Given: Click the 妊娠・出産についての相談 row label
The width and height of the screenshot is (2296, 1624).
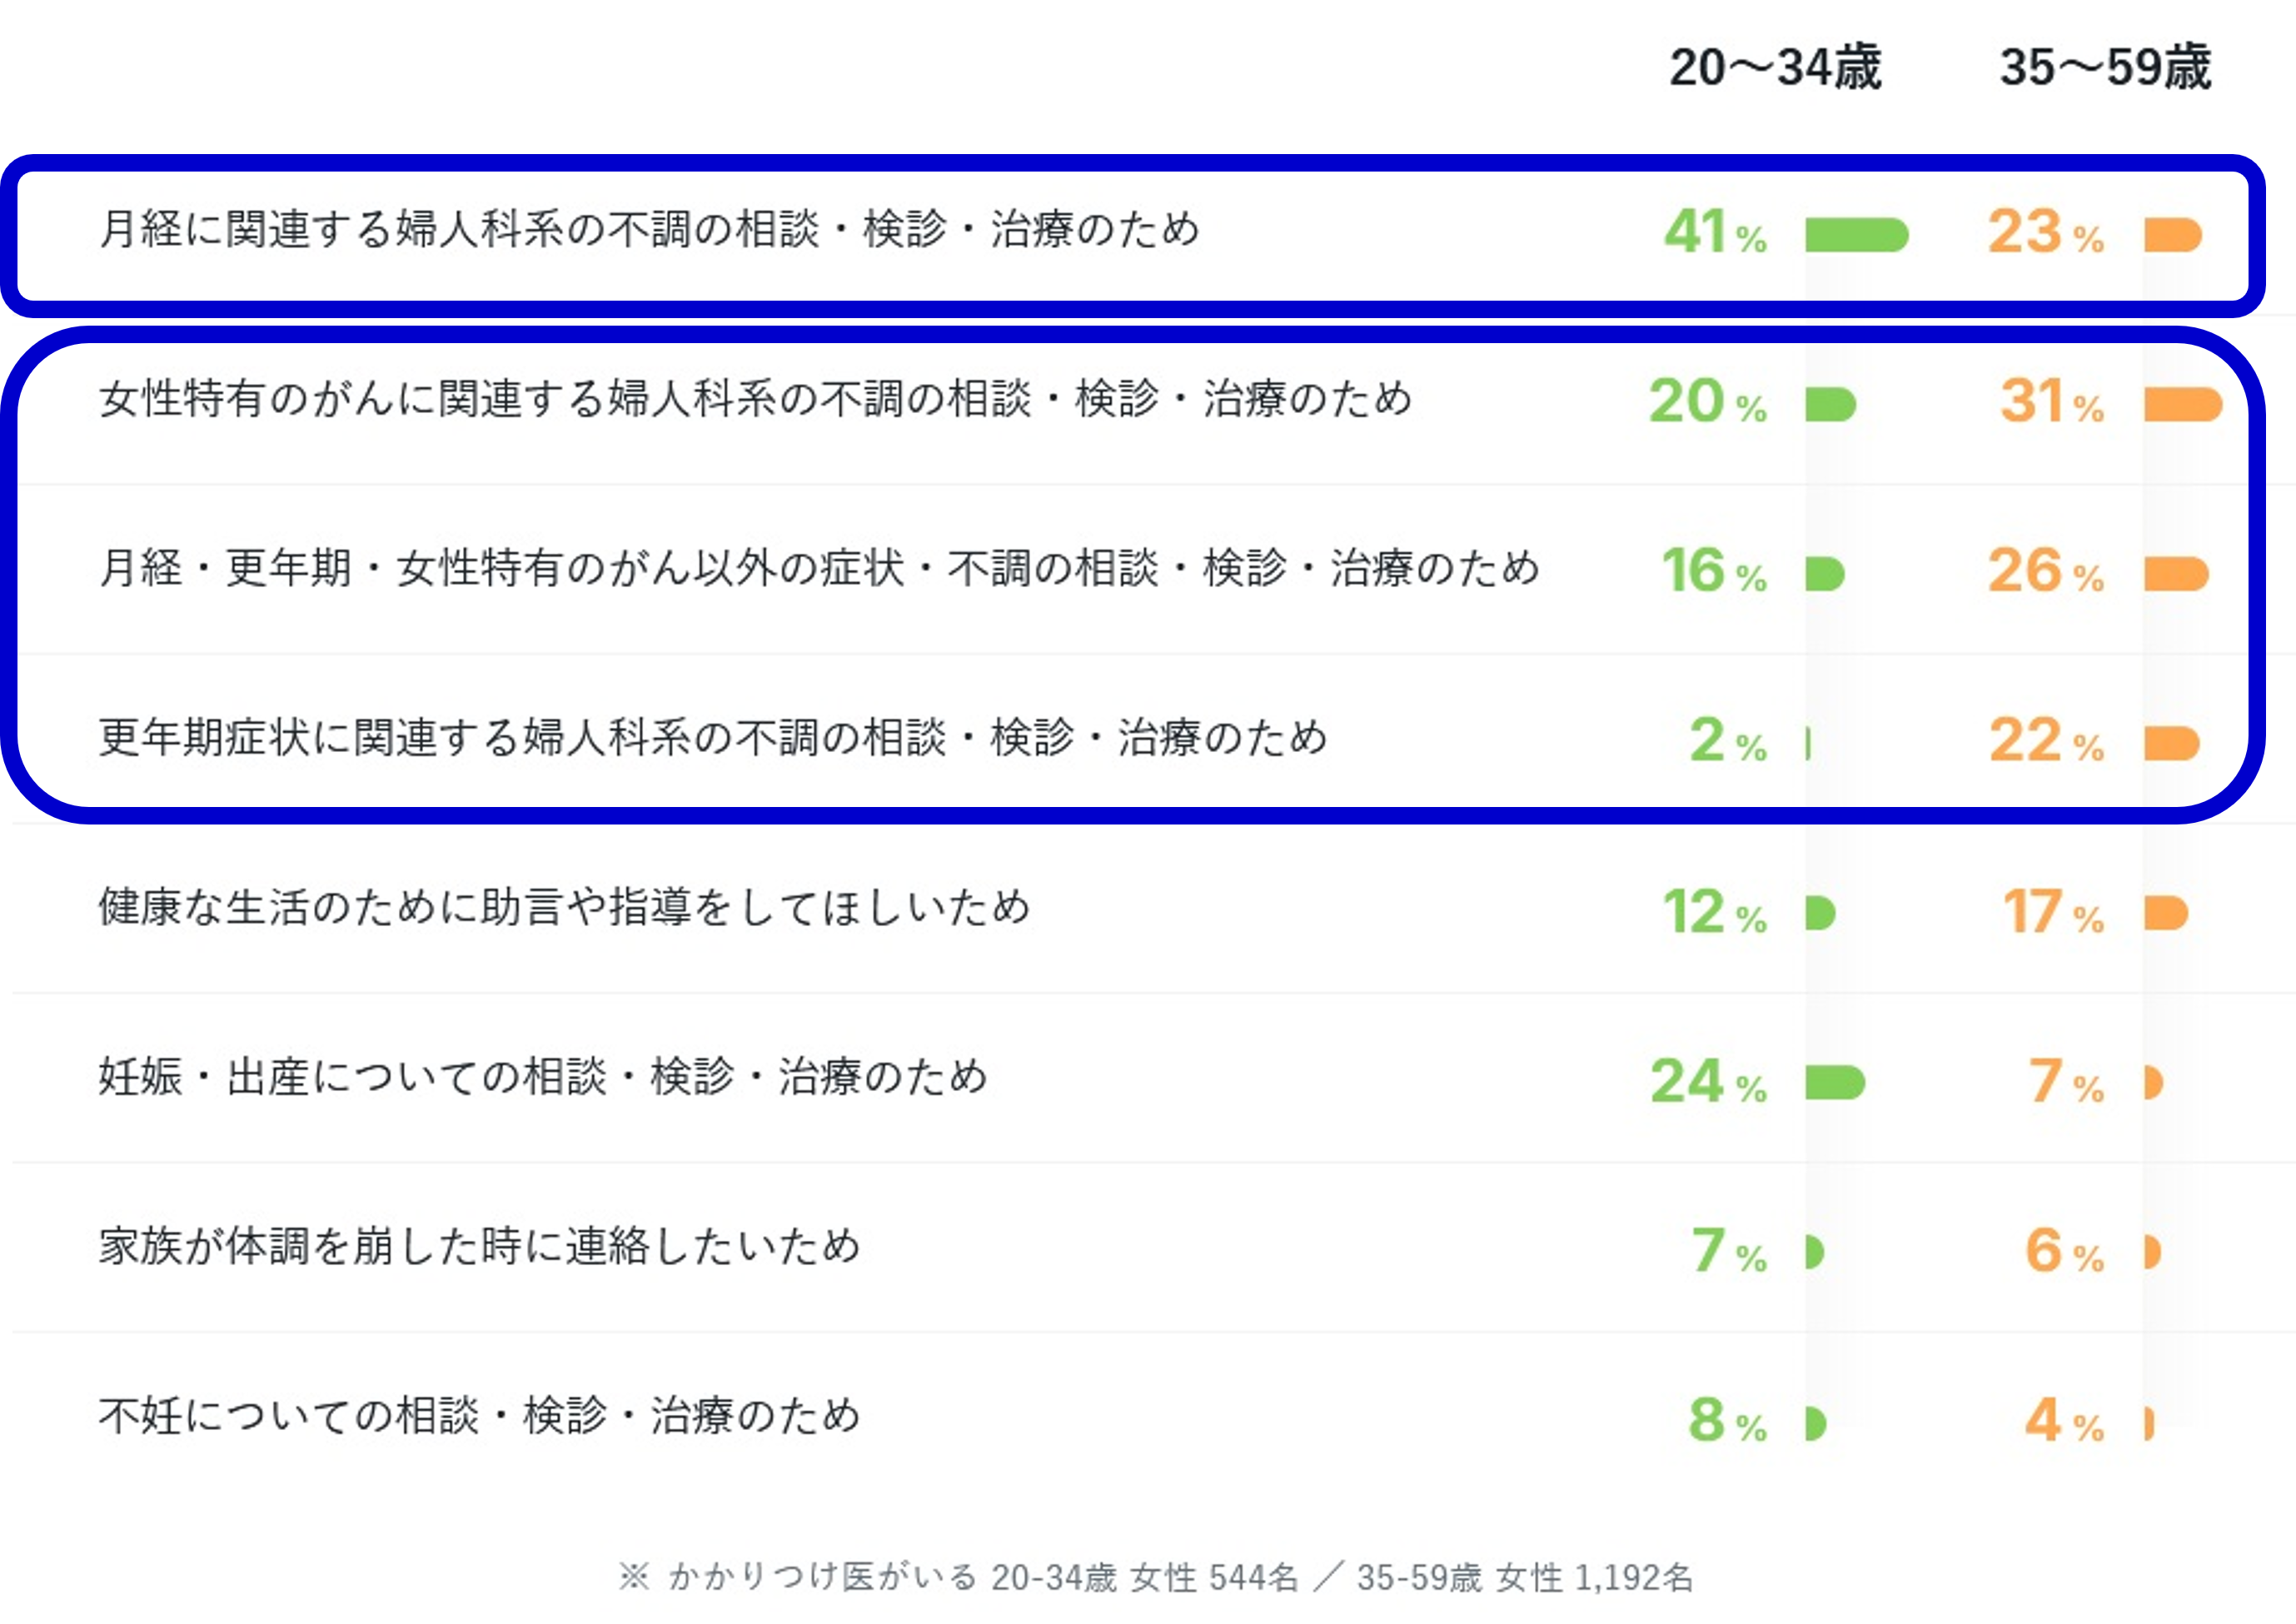Looking at the screenshot, I should 542,1077.
